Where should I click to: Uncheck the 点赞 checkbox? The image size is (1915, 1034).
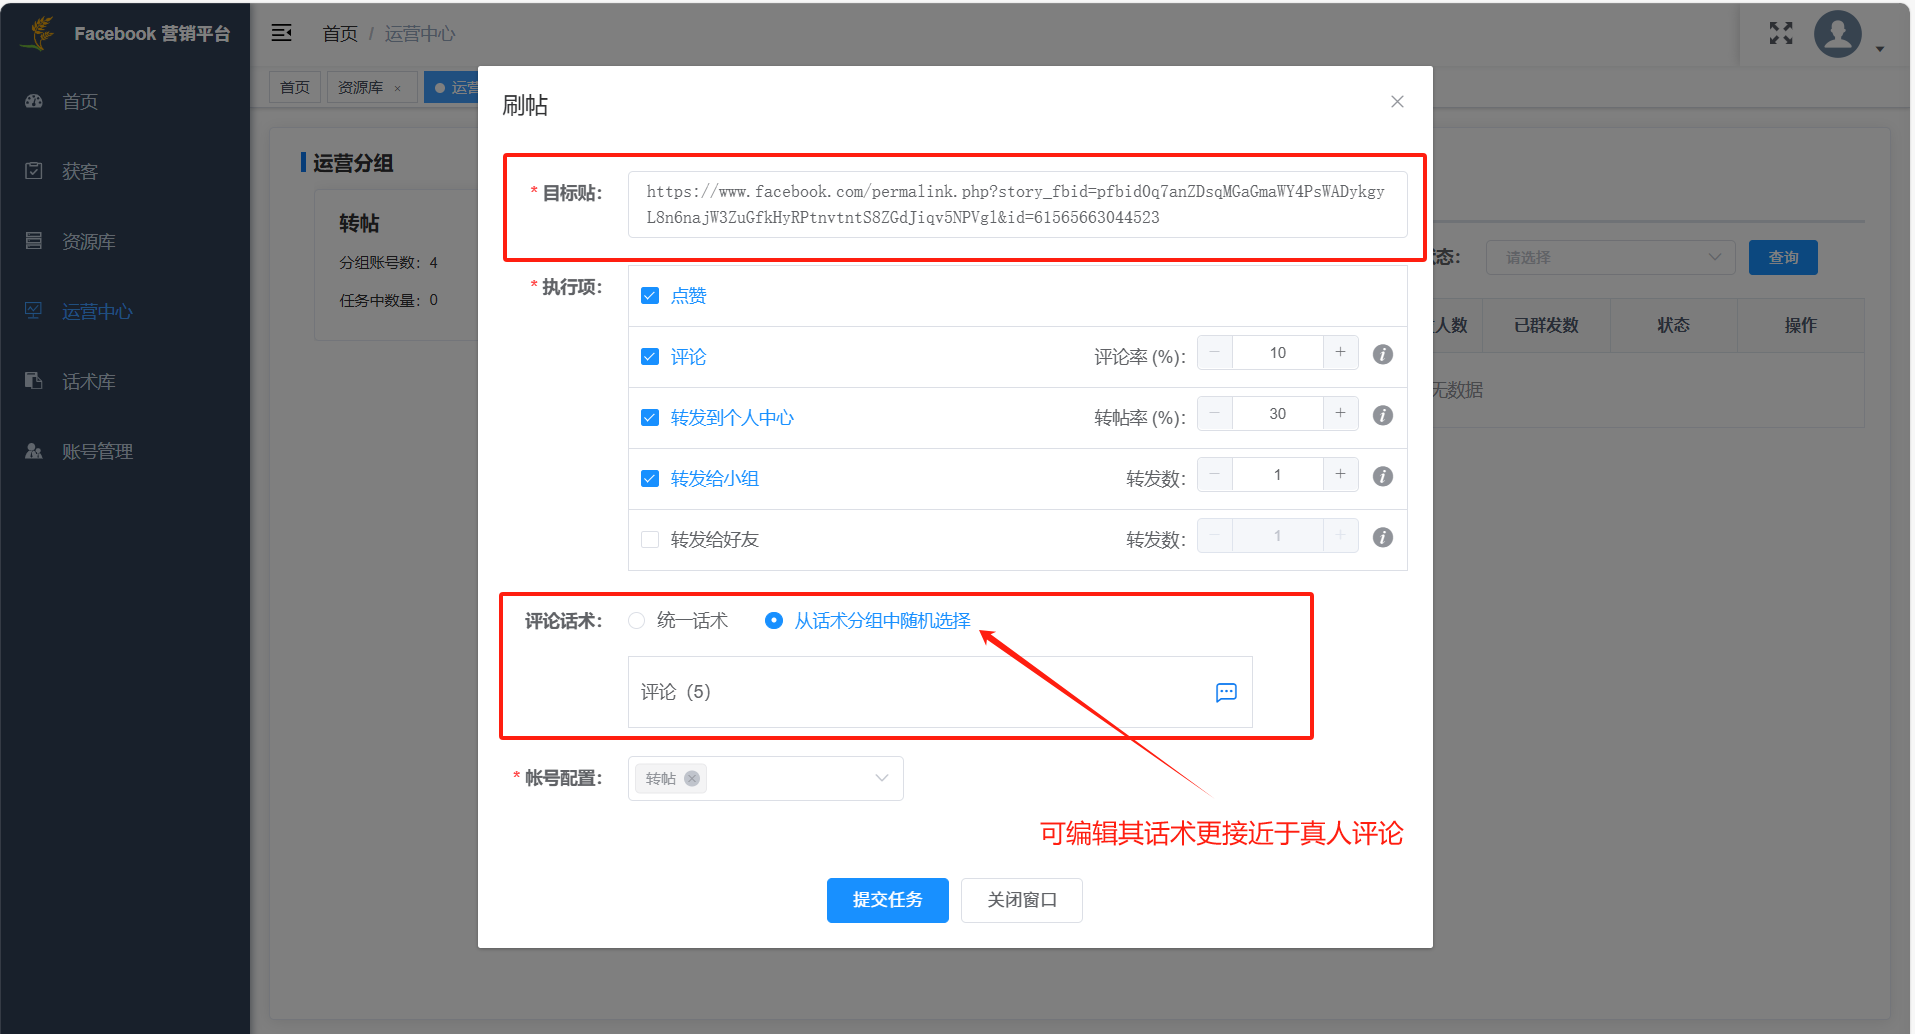[x=650, y=295]
